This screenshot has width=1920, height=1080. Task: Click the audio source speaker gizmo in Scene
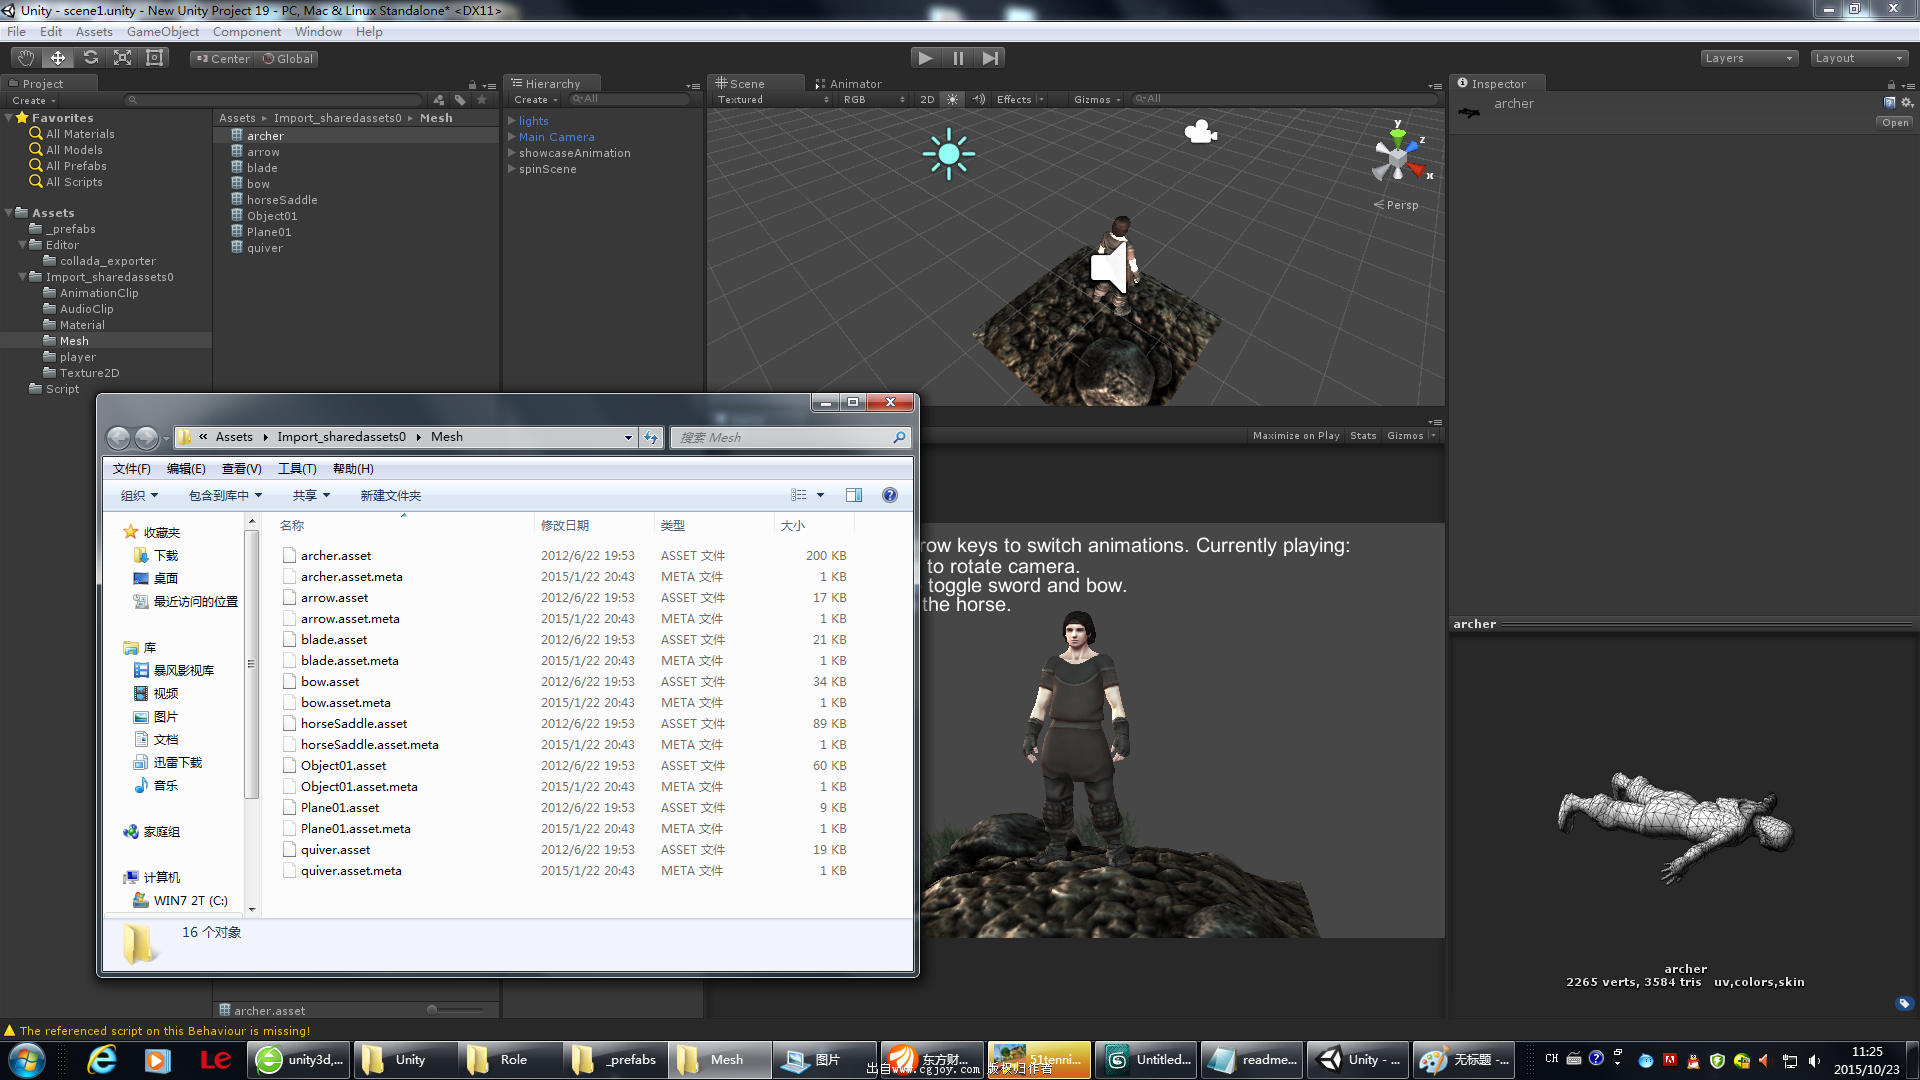tap(1110, 269)
